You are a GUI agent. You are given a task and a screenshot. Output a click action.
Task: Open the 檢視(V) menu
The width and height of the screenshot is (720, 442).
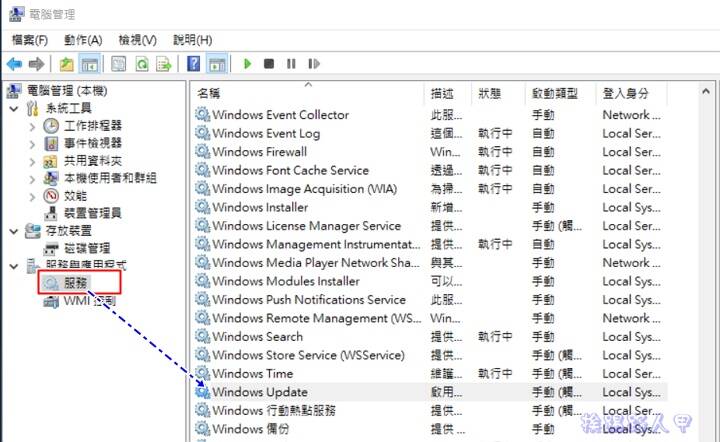137,40
